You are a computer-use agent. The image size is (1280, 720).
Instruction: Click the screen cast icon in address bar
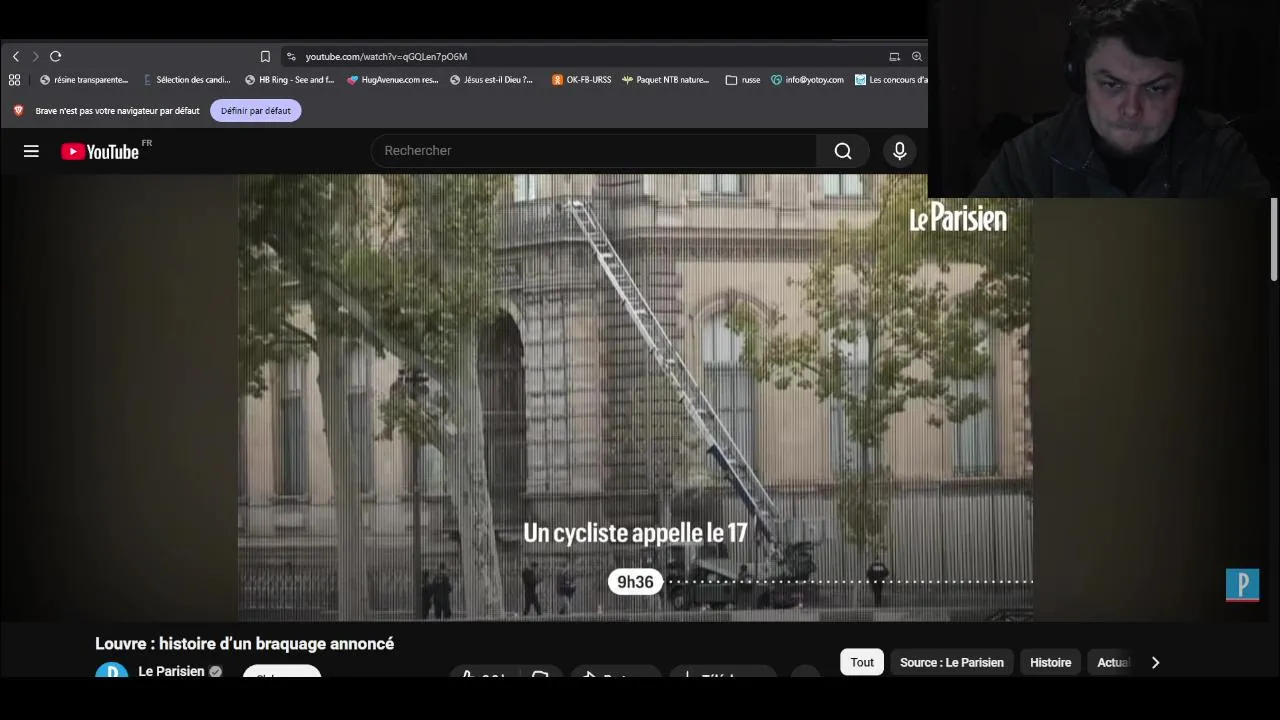(x=895, y=57)
